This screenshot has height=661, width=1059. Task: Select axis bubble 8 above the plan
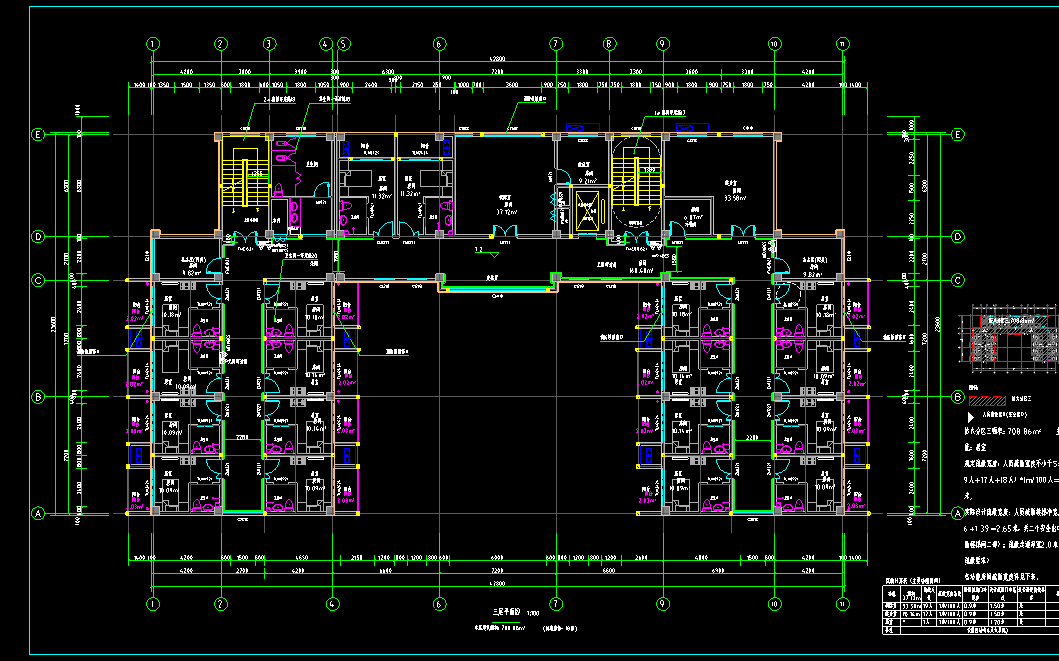pyautogui.click(x=609, y=44)
